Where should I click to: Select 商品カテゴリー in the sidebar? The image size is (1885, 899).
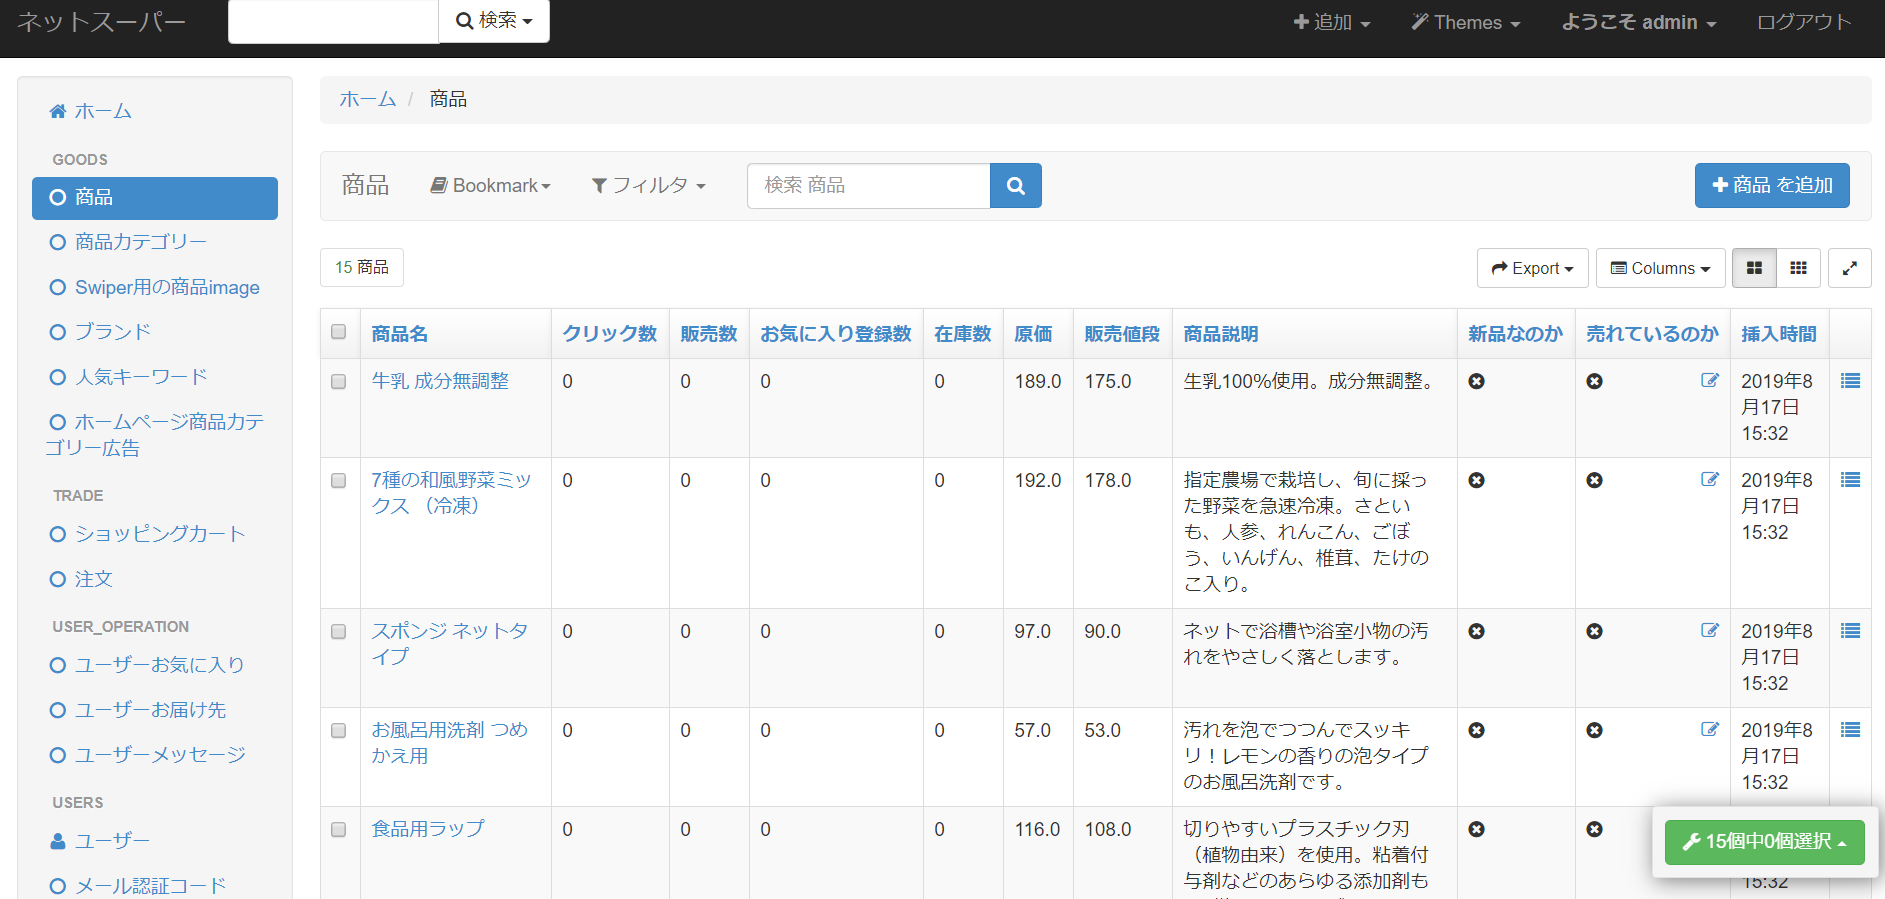click(155, 242)
